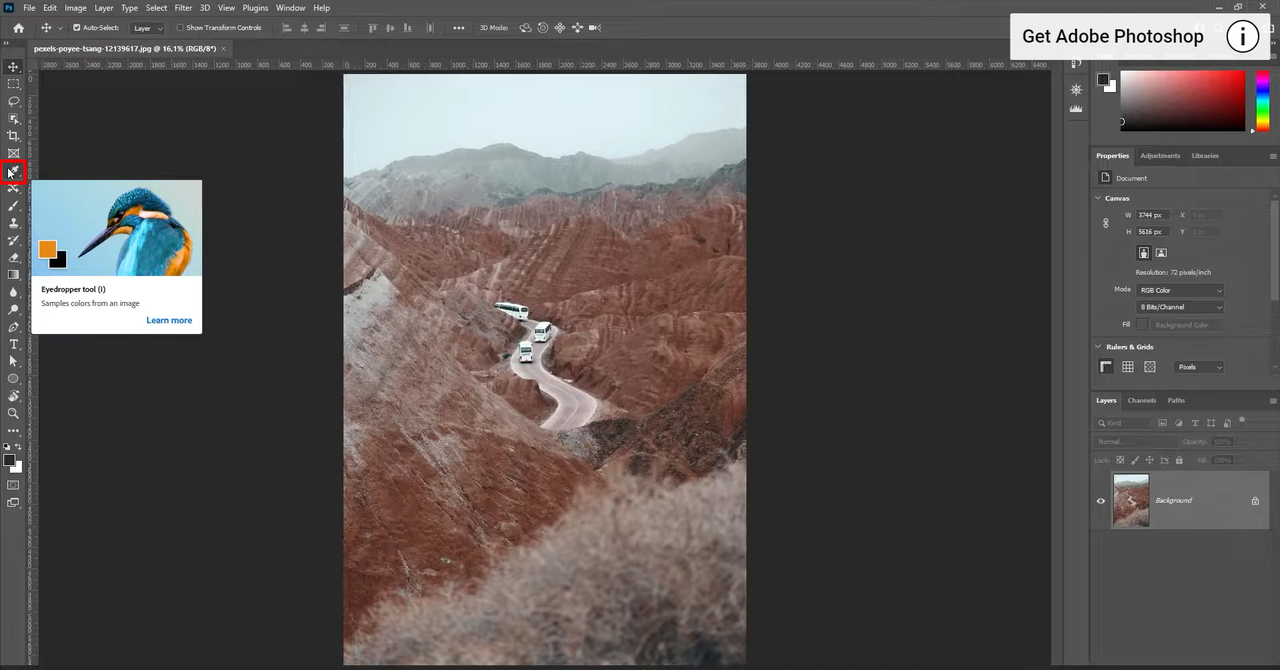This screenshot has height=670, width=1280.
Task: Toggle the Quick Mask mode button
Action: click(x=13, y=485)
